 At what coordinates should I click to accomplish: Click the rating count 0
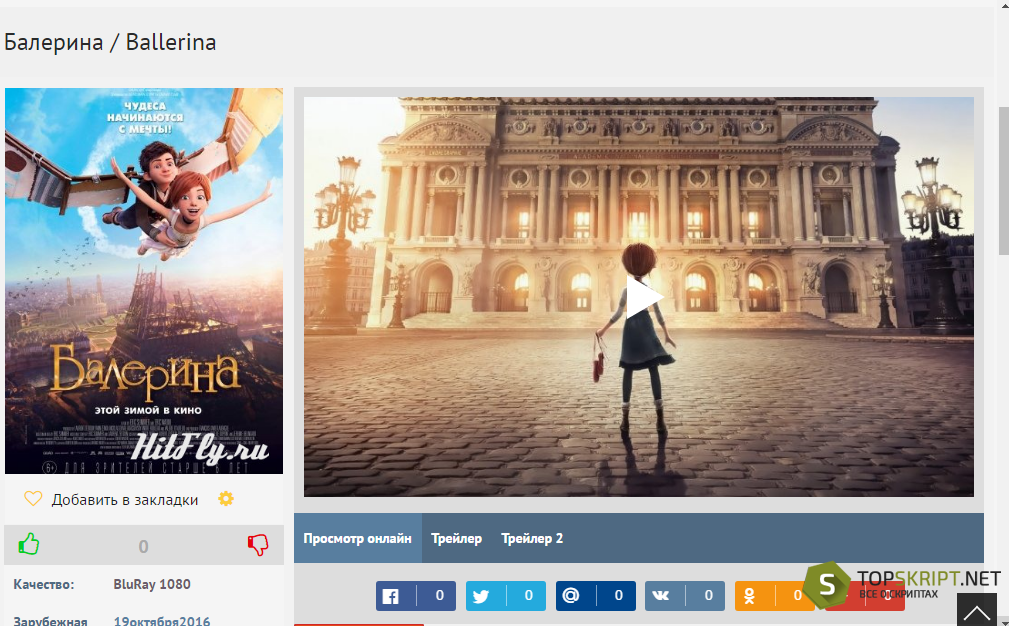pos(143,546)
